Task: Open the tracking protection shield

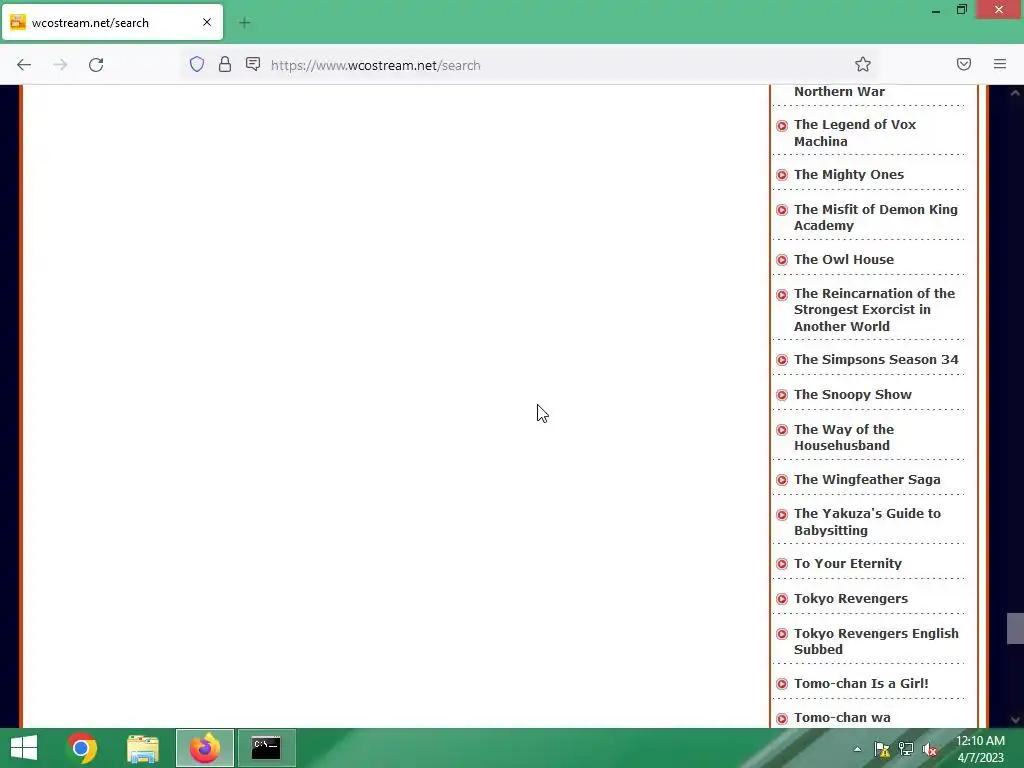Action: click(x=197, y=64)
